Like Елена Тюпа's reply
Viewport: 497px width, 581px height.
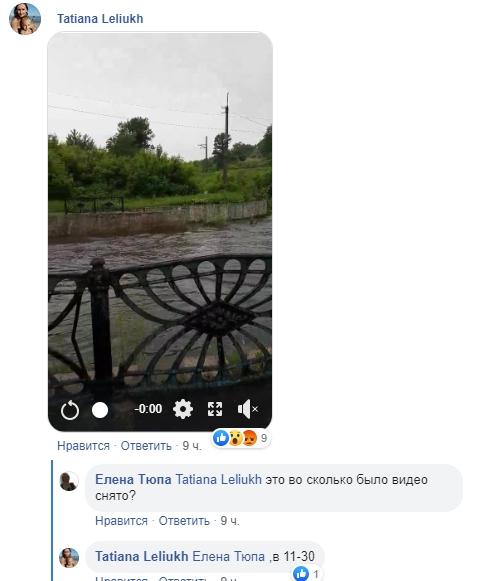point(121,521)
